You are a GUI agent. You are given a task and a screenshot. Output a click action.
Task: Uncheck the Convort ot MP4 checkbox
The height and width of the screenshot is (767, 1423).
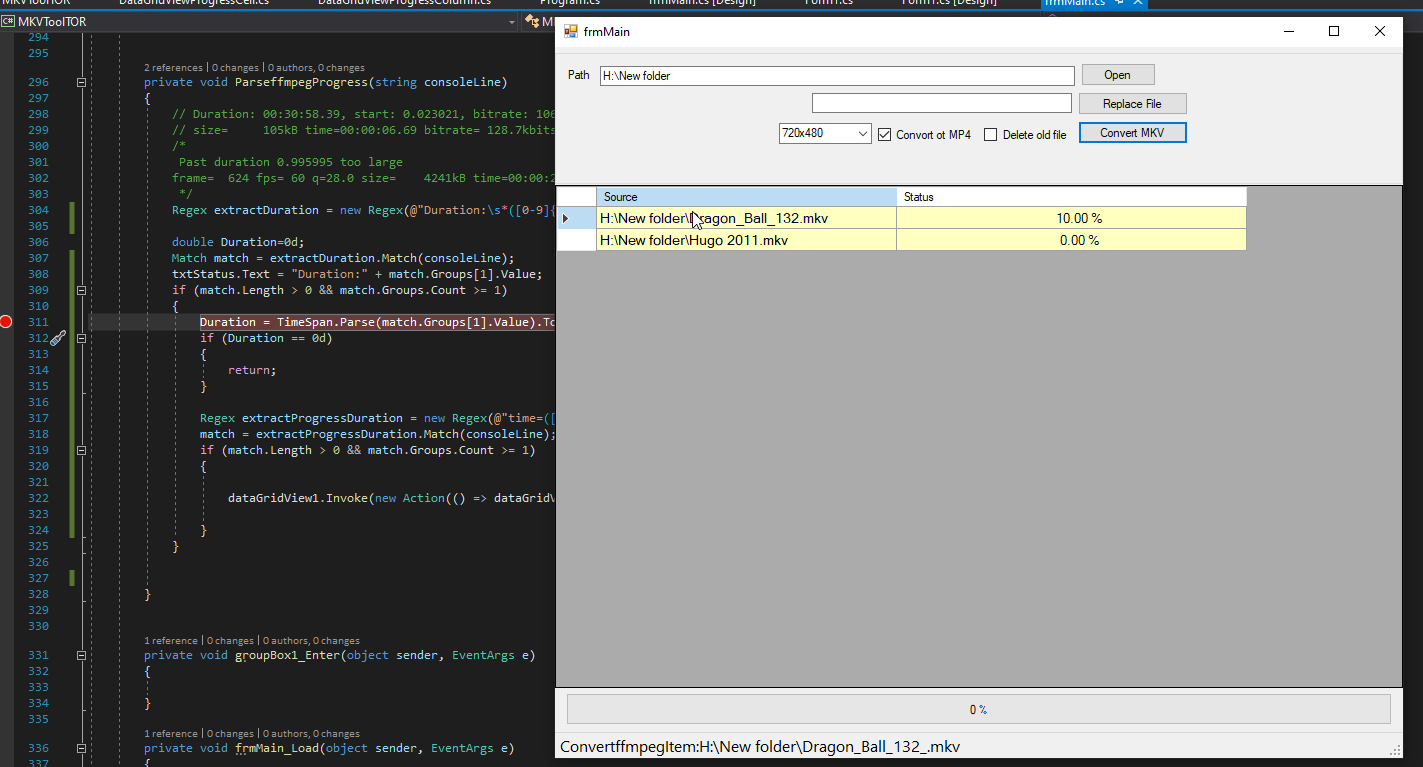(x=884, y=135)
